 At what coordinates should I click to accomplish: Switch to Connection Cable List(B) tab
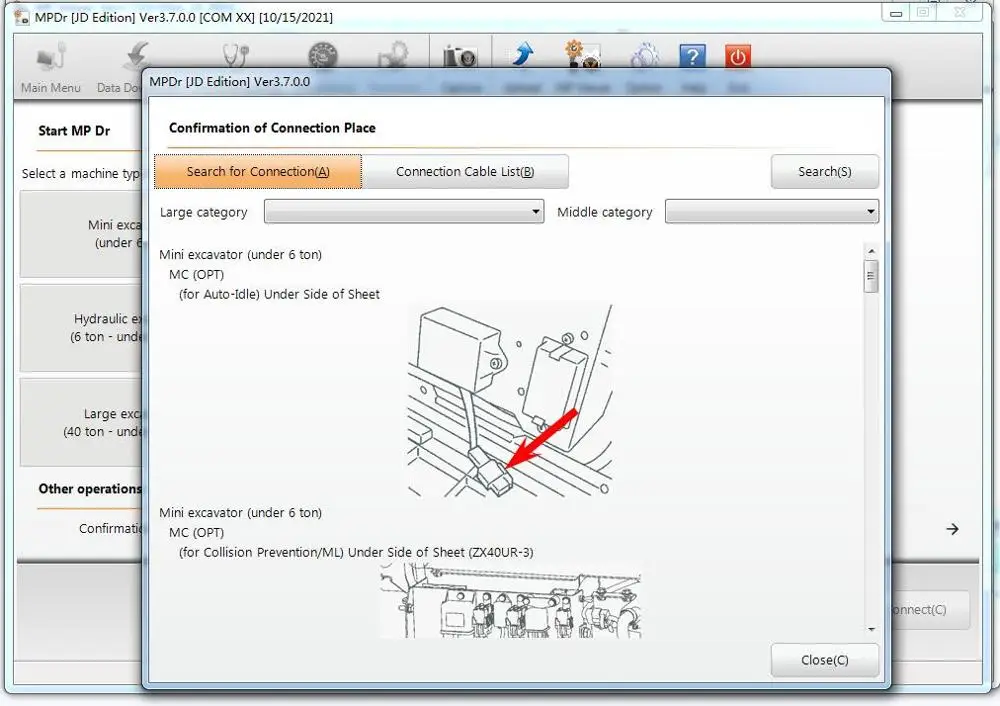465,172
